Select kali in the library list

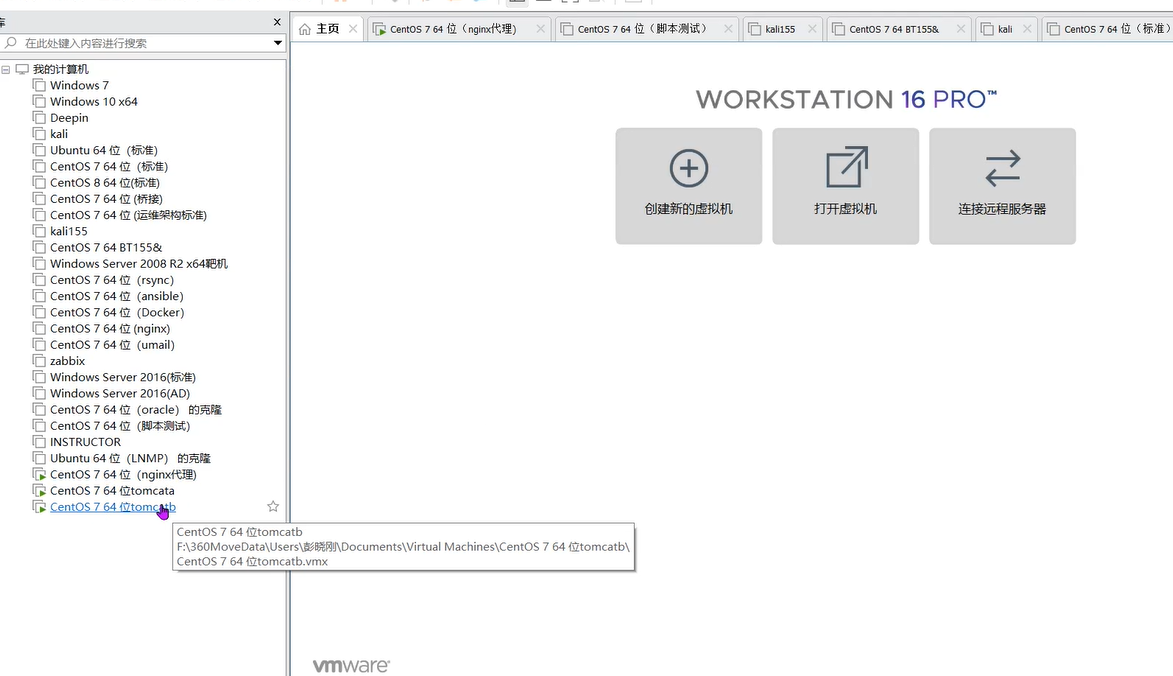[59, 134]
